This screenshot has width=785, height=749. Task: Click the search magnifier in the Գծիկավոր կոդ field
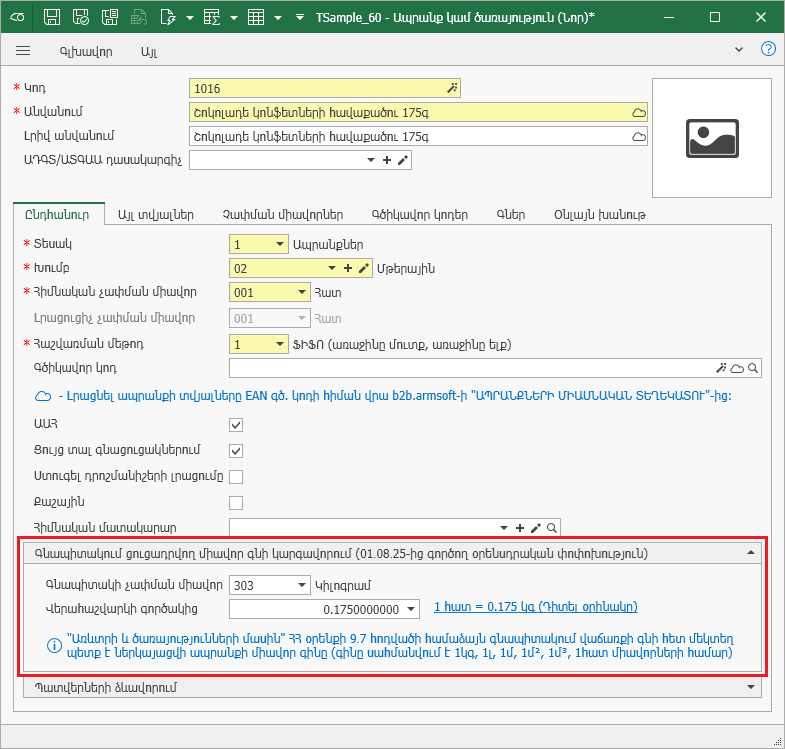tap(753, 369)
